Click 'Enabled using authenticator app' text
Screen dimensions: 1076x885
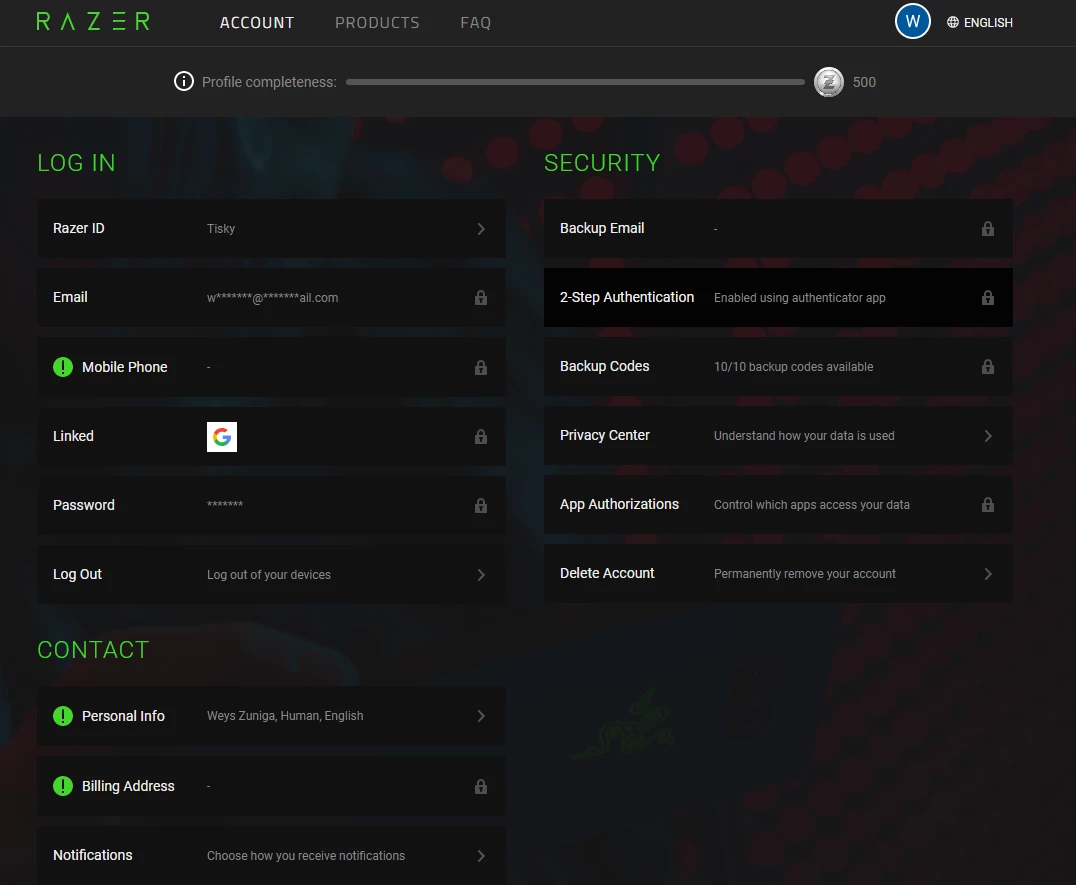[799, 298]
